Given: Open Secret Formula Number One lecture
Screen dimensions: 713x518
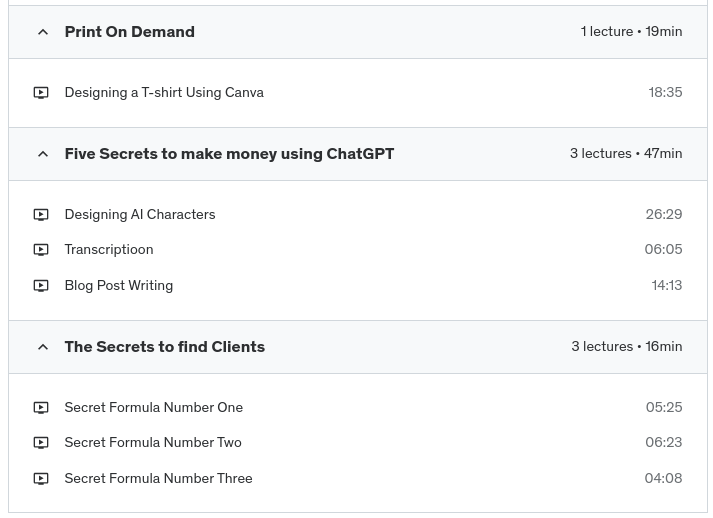Looking at the screenshot, I should [154, 408].
